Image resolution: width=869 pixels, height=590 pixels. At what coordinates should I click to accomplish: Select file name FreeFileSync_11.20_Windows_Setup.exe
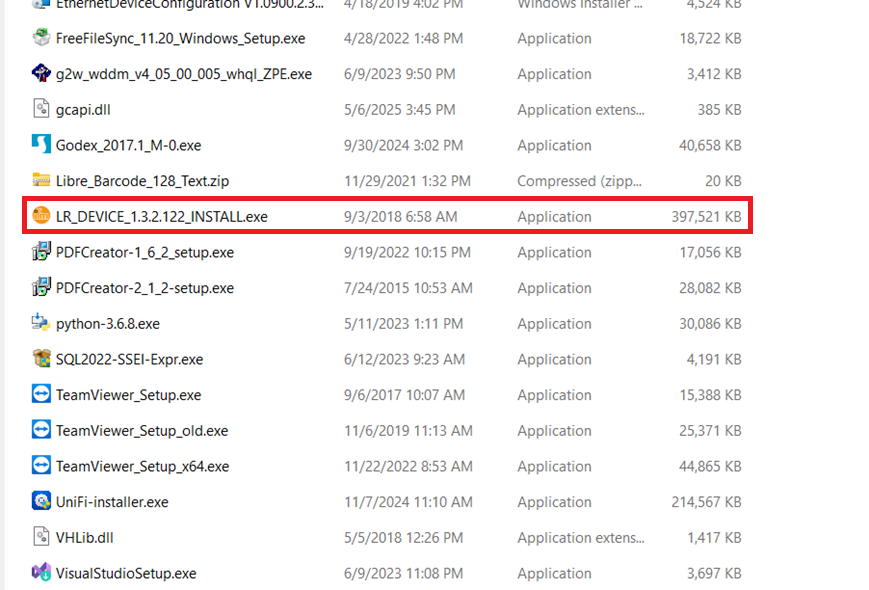180,38
